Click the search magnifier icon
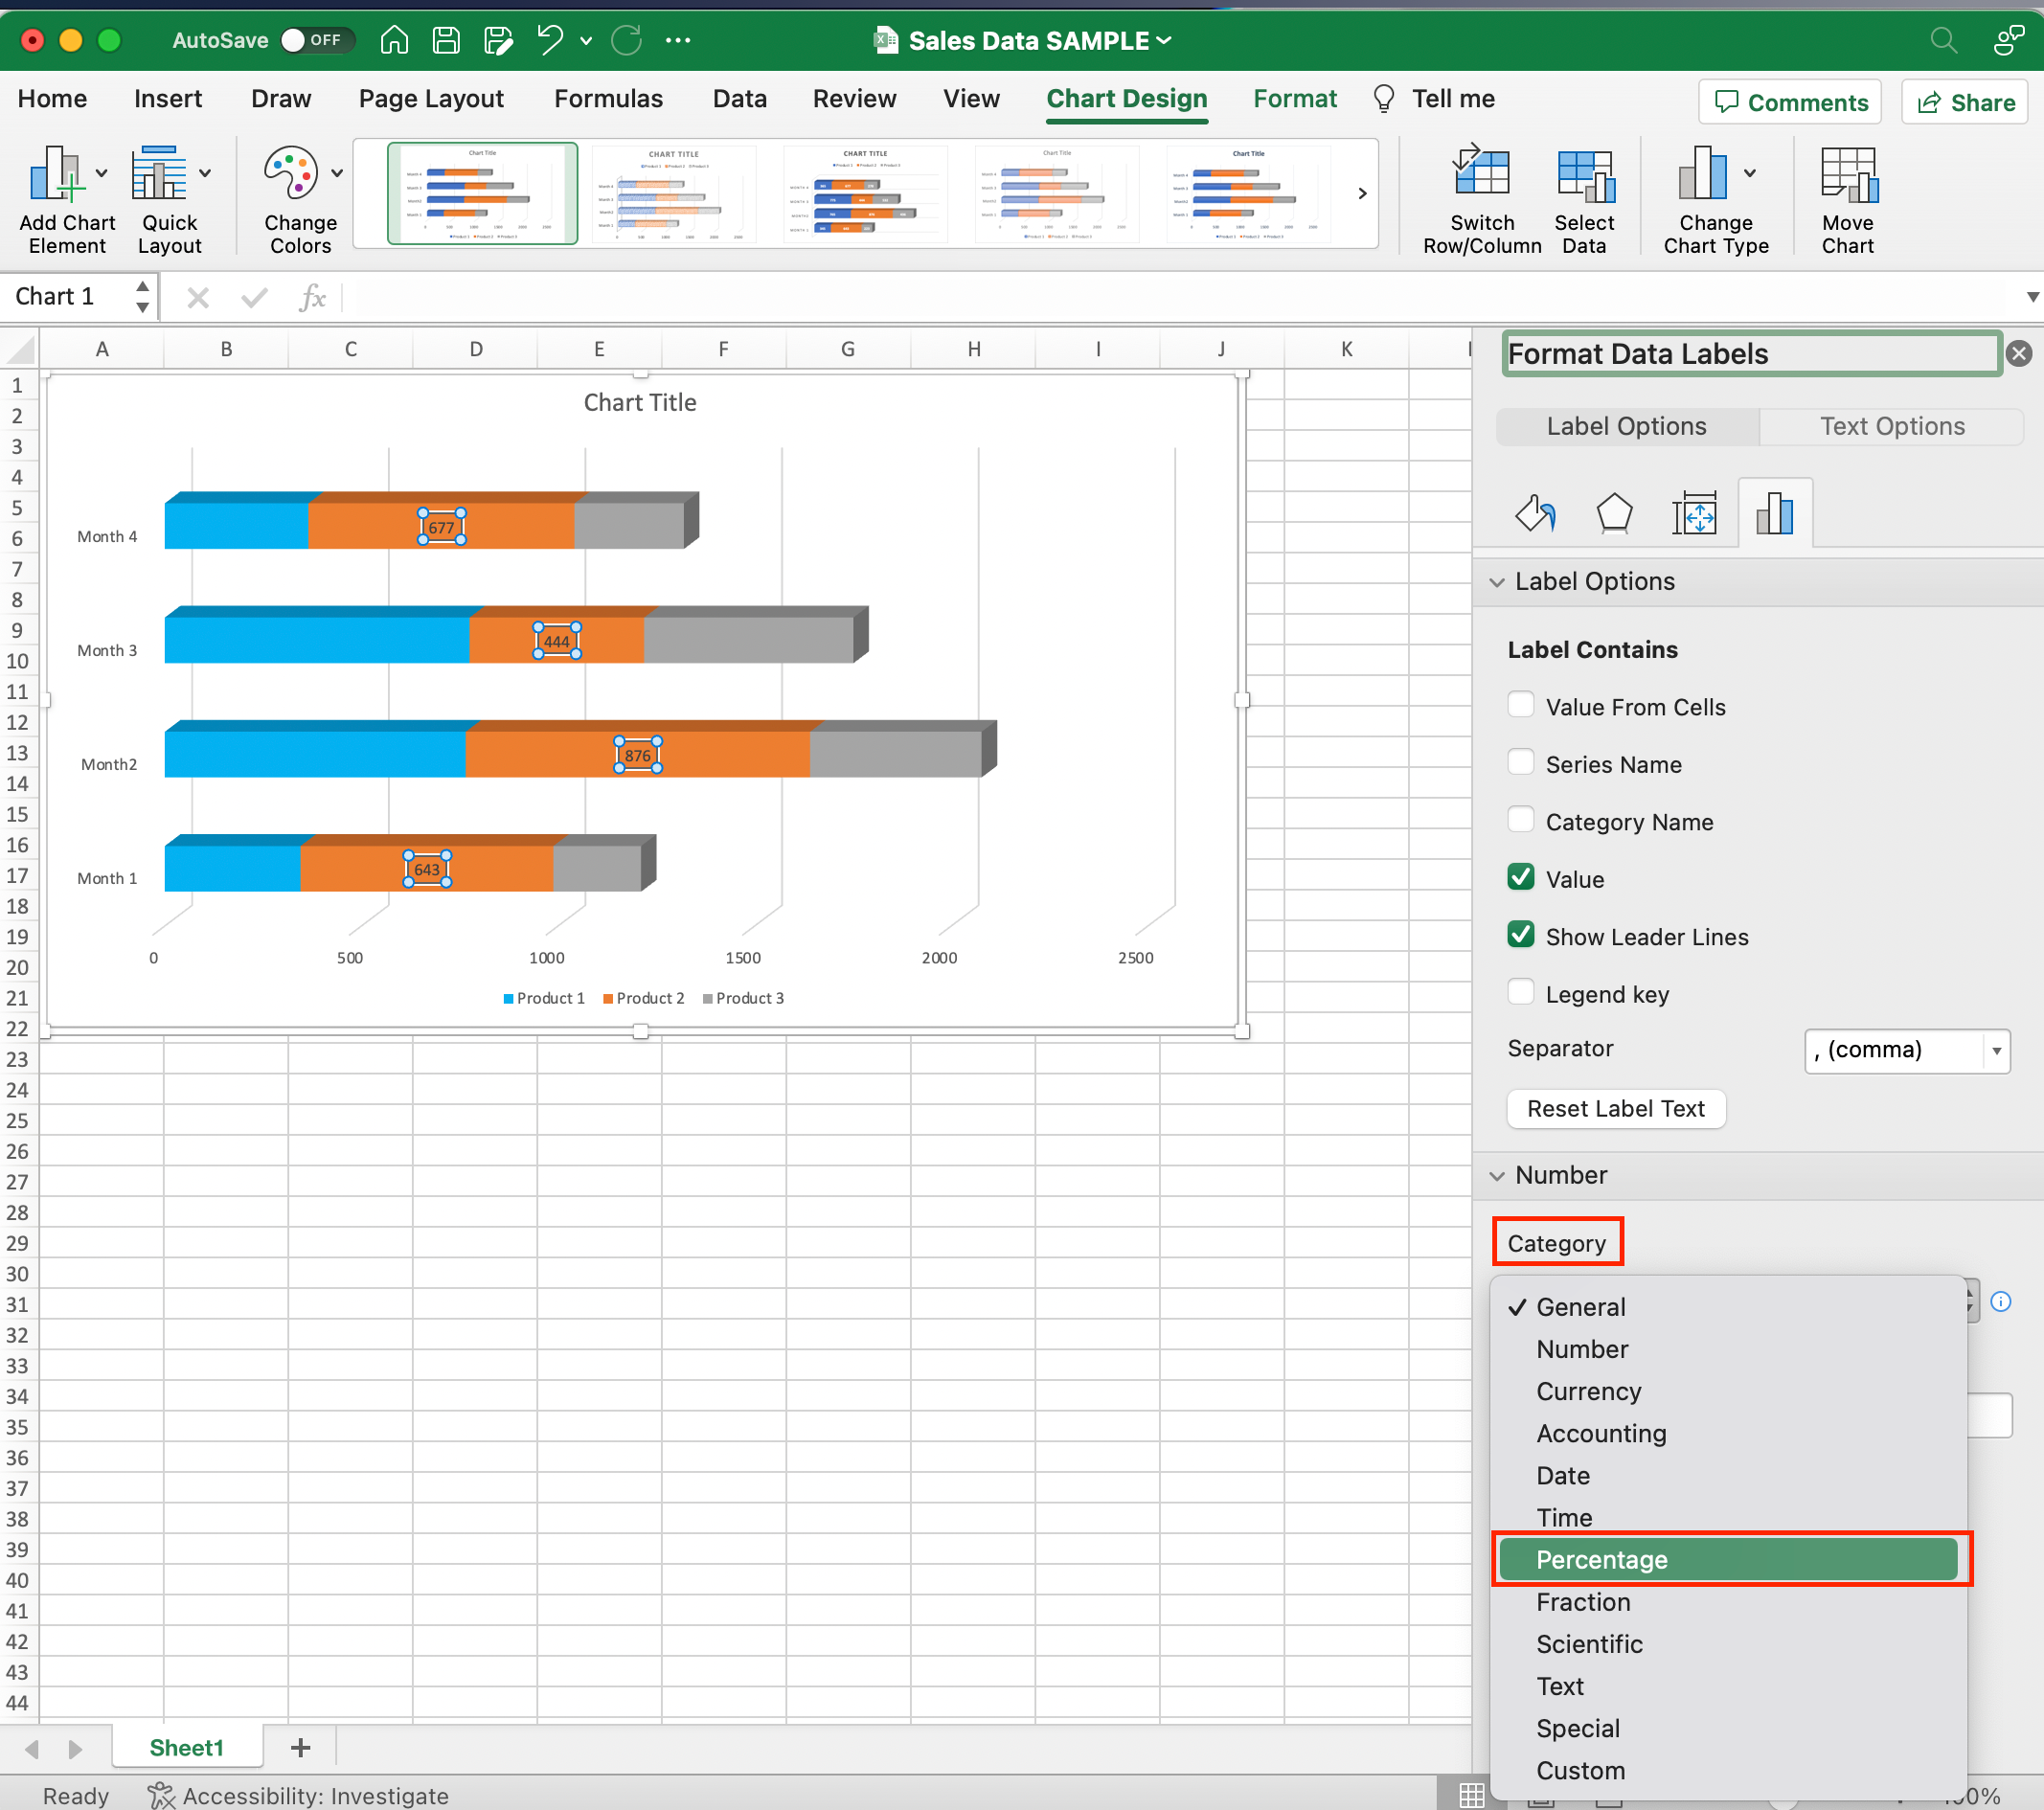 coord(1942,40)
